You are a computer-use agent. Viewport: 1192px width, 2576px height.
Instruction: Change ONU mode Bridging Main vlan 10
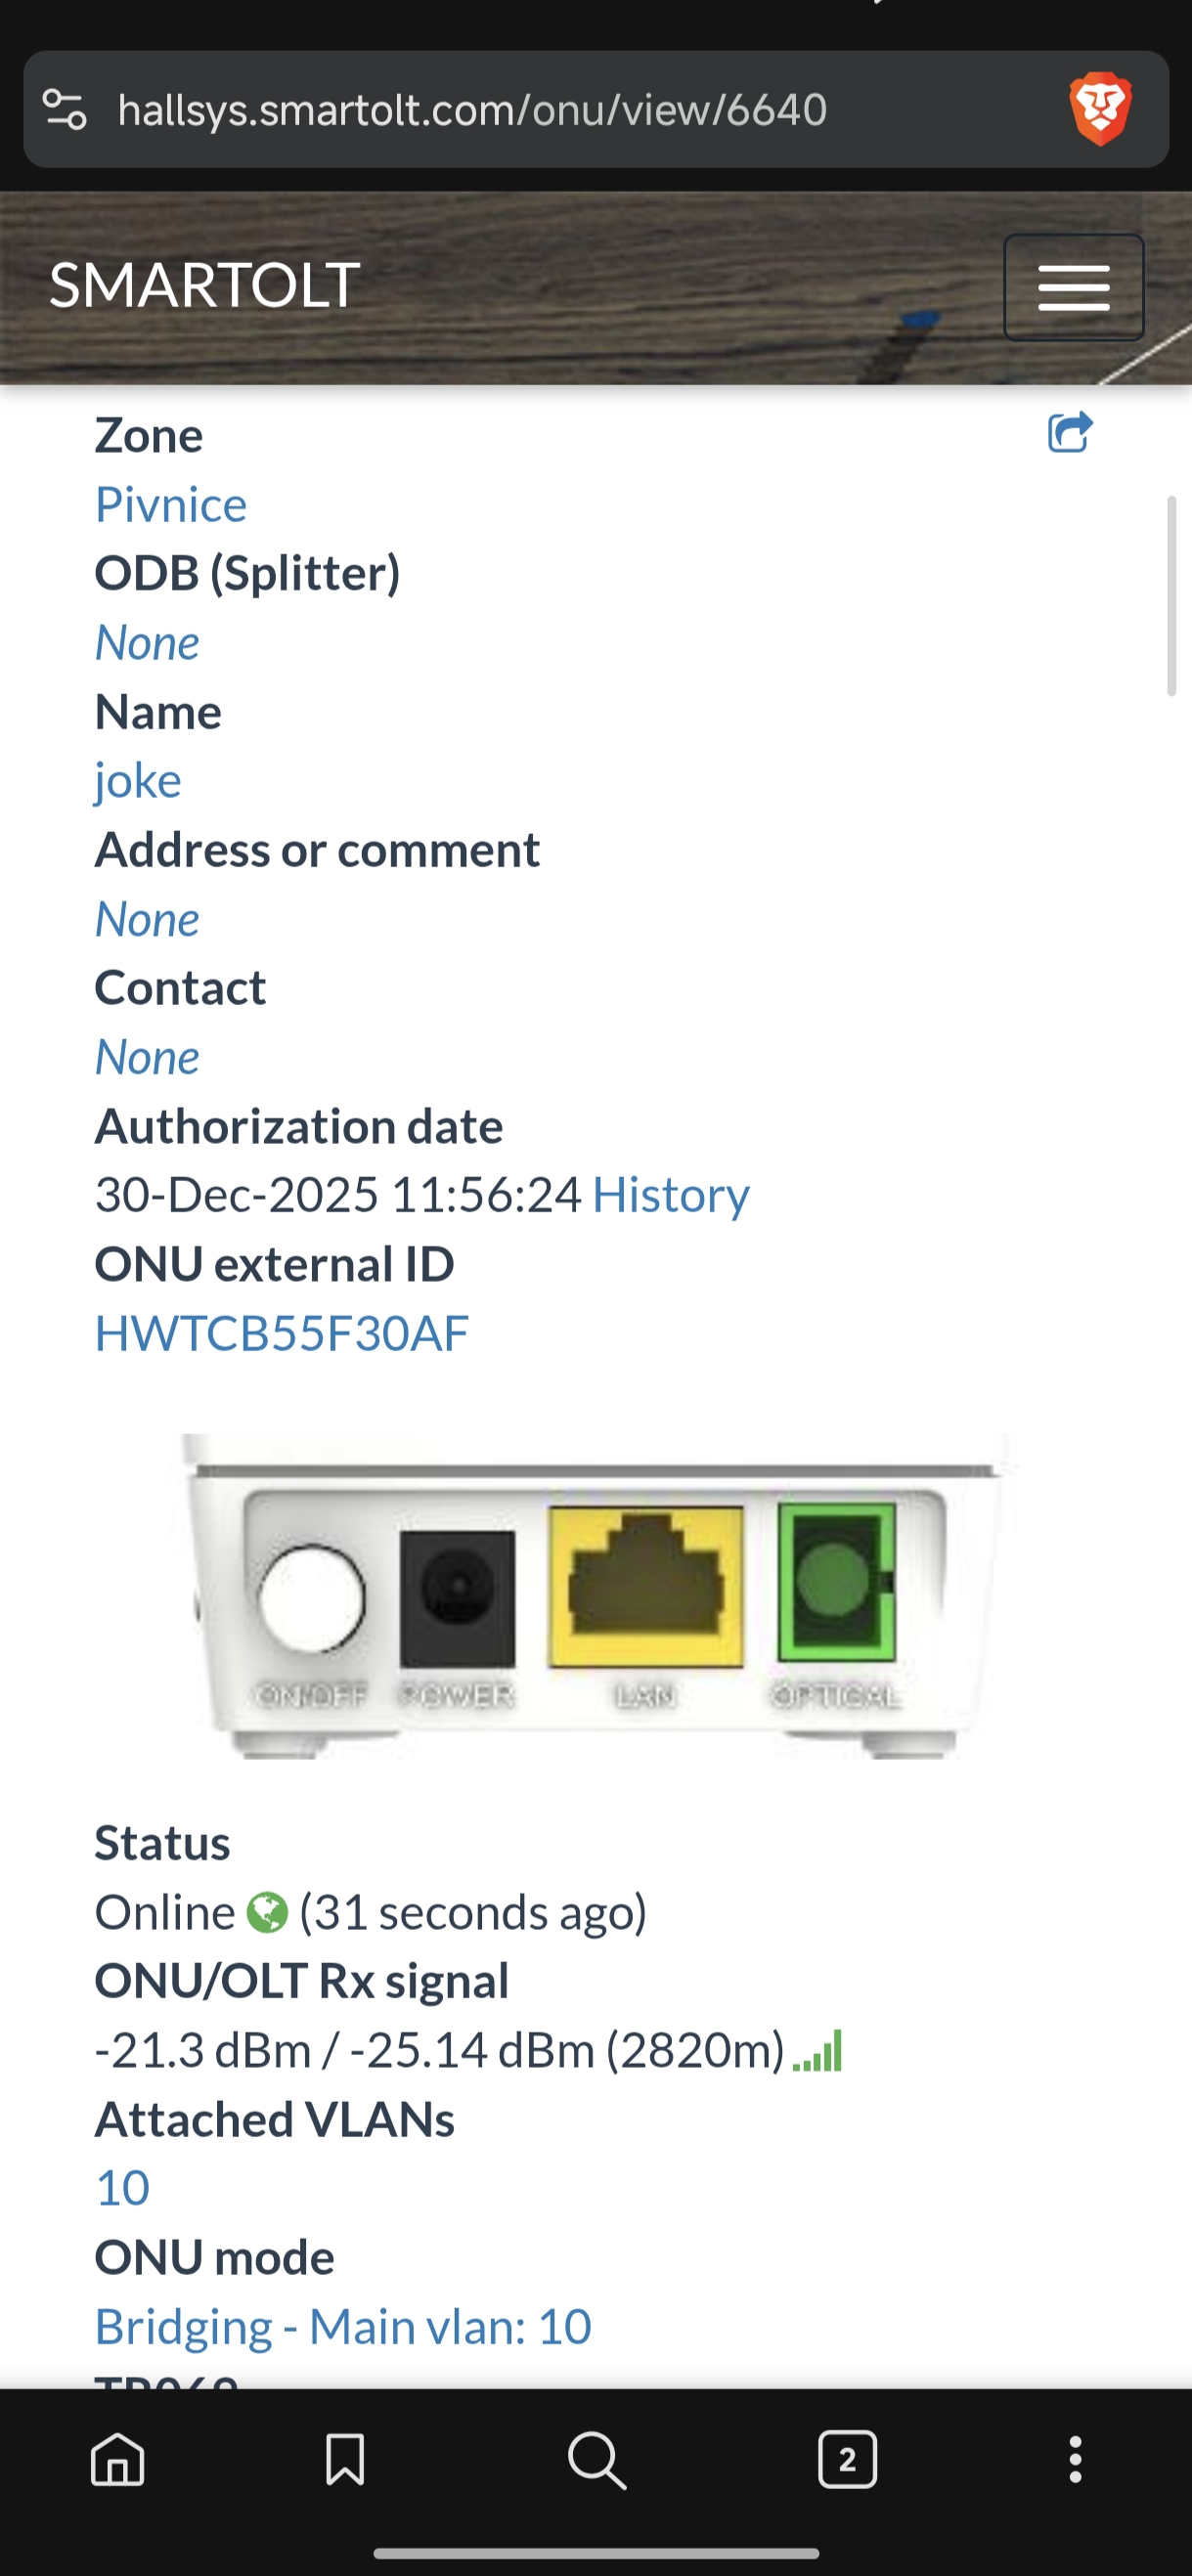343,2326
